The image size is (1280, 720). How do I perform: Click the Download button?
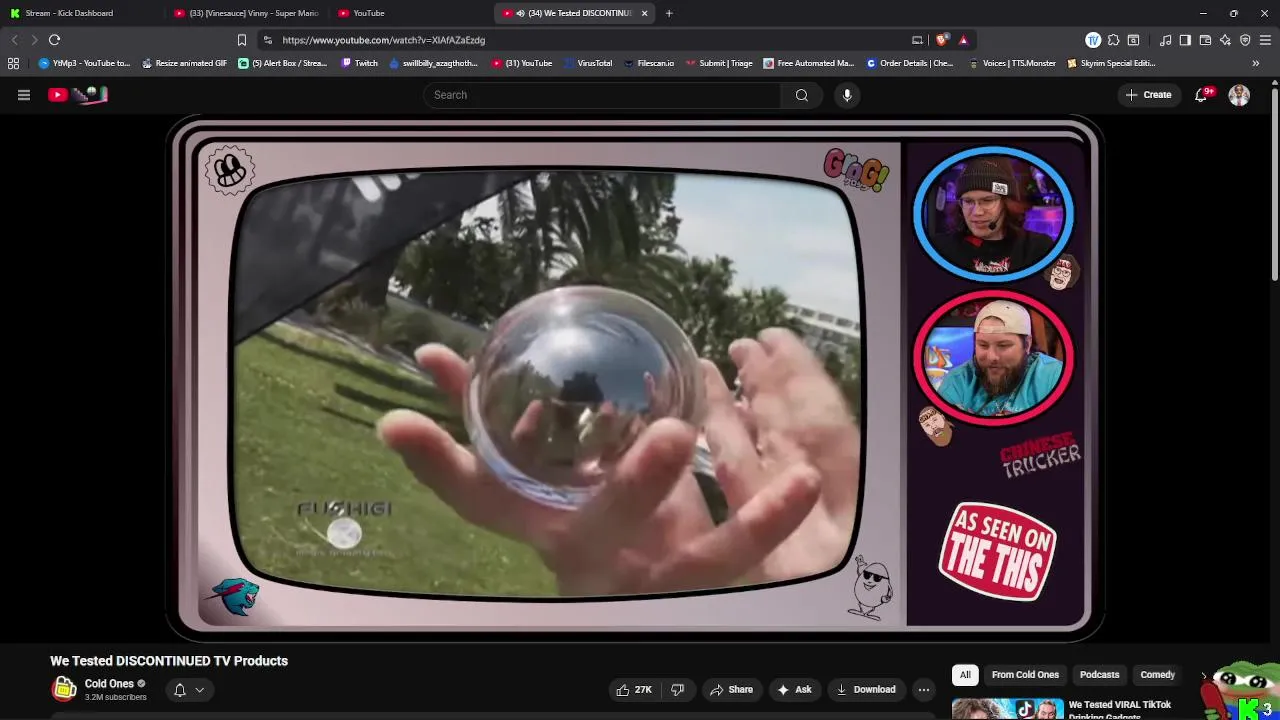pos(866,689)
